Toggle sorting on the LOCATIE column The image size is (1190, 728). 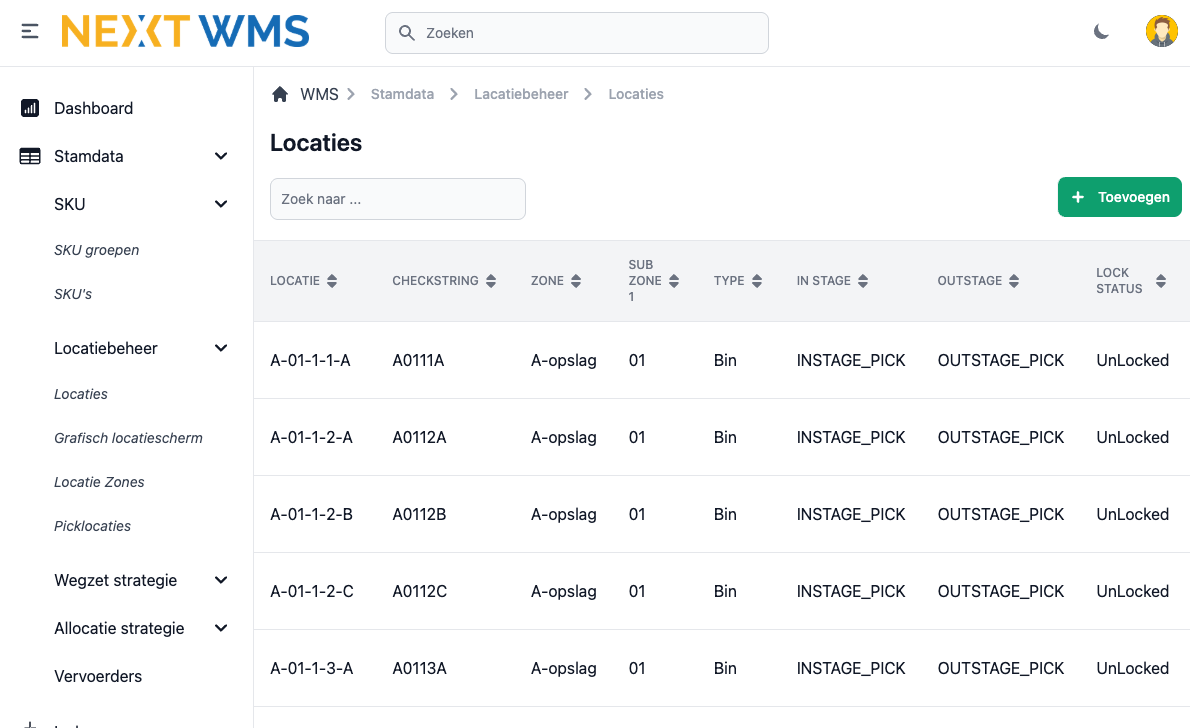tap(333, 281)
